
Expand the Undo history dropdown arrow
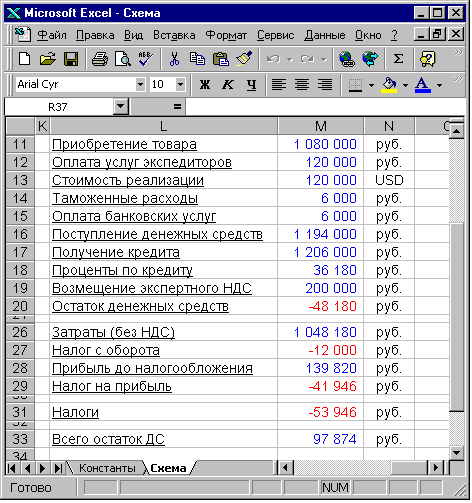pyautogui.click(x=290, y=60)
